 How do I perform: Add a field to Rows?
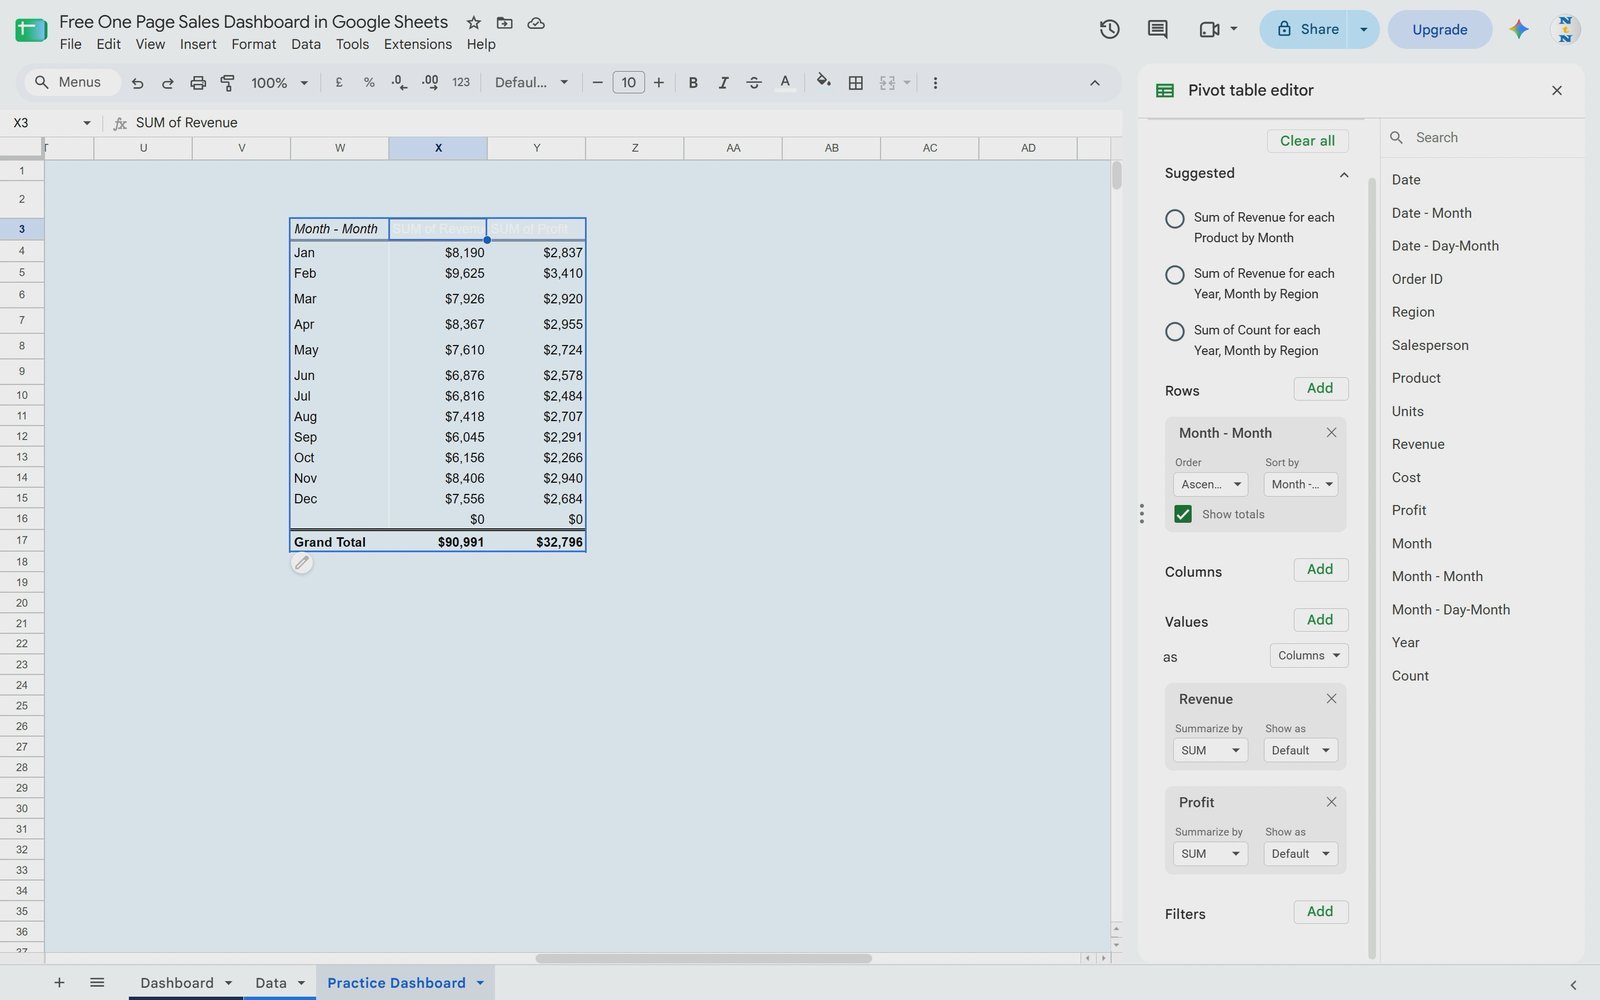[1320, 388]
